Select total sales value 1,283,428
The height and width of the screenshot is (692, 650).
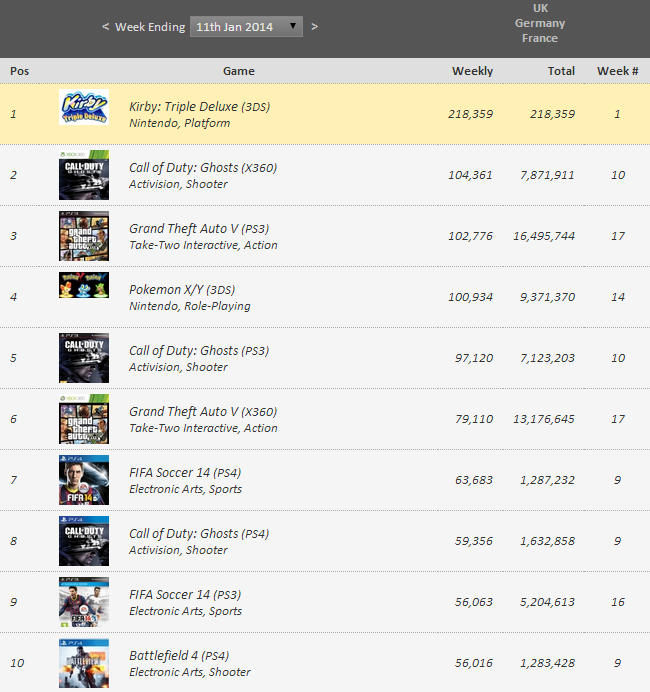pos(547,663)
